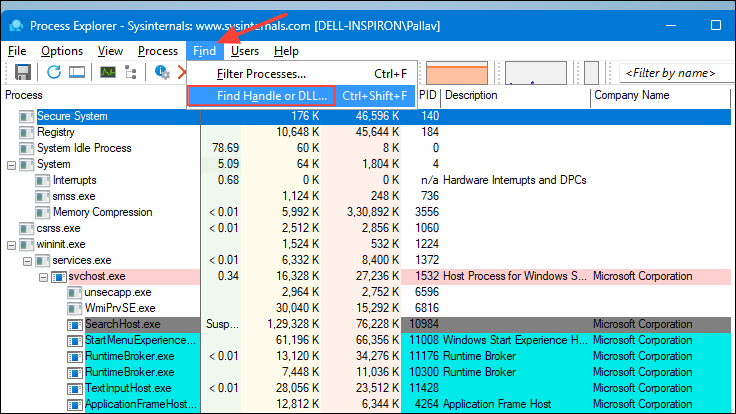This screenshot has height=414, width=736.
Task: Open the View menu
Action: (x=110, y=51)
